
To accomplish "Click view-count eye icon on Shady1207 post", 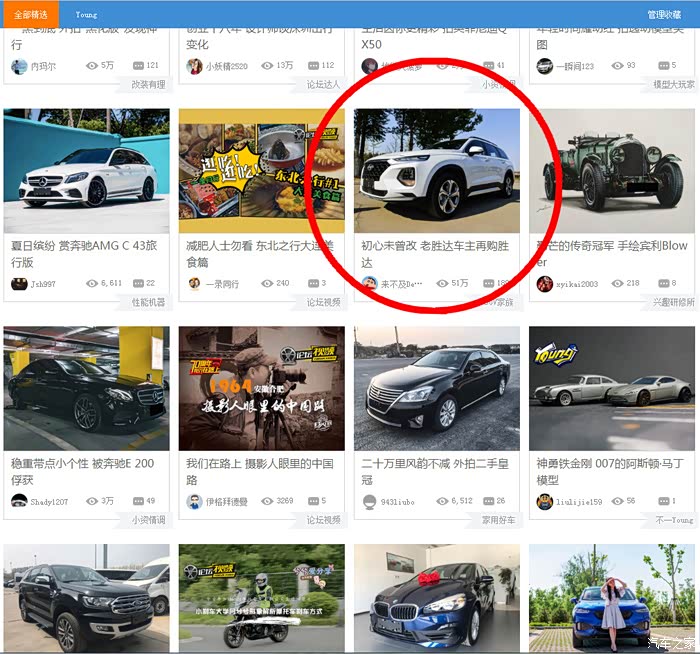I will pyautogui.click(x=92, y=501).
